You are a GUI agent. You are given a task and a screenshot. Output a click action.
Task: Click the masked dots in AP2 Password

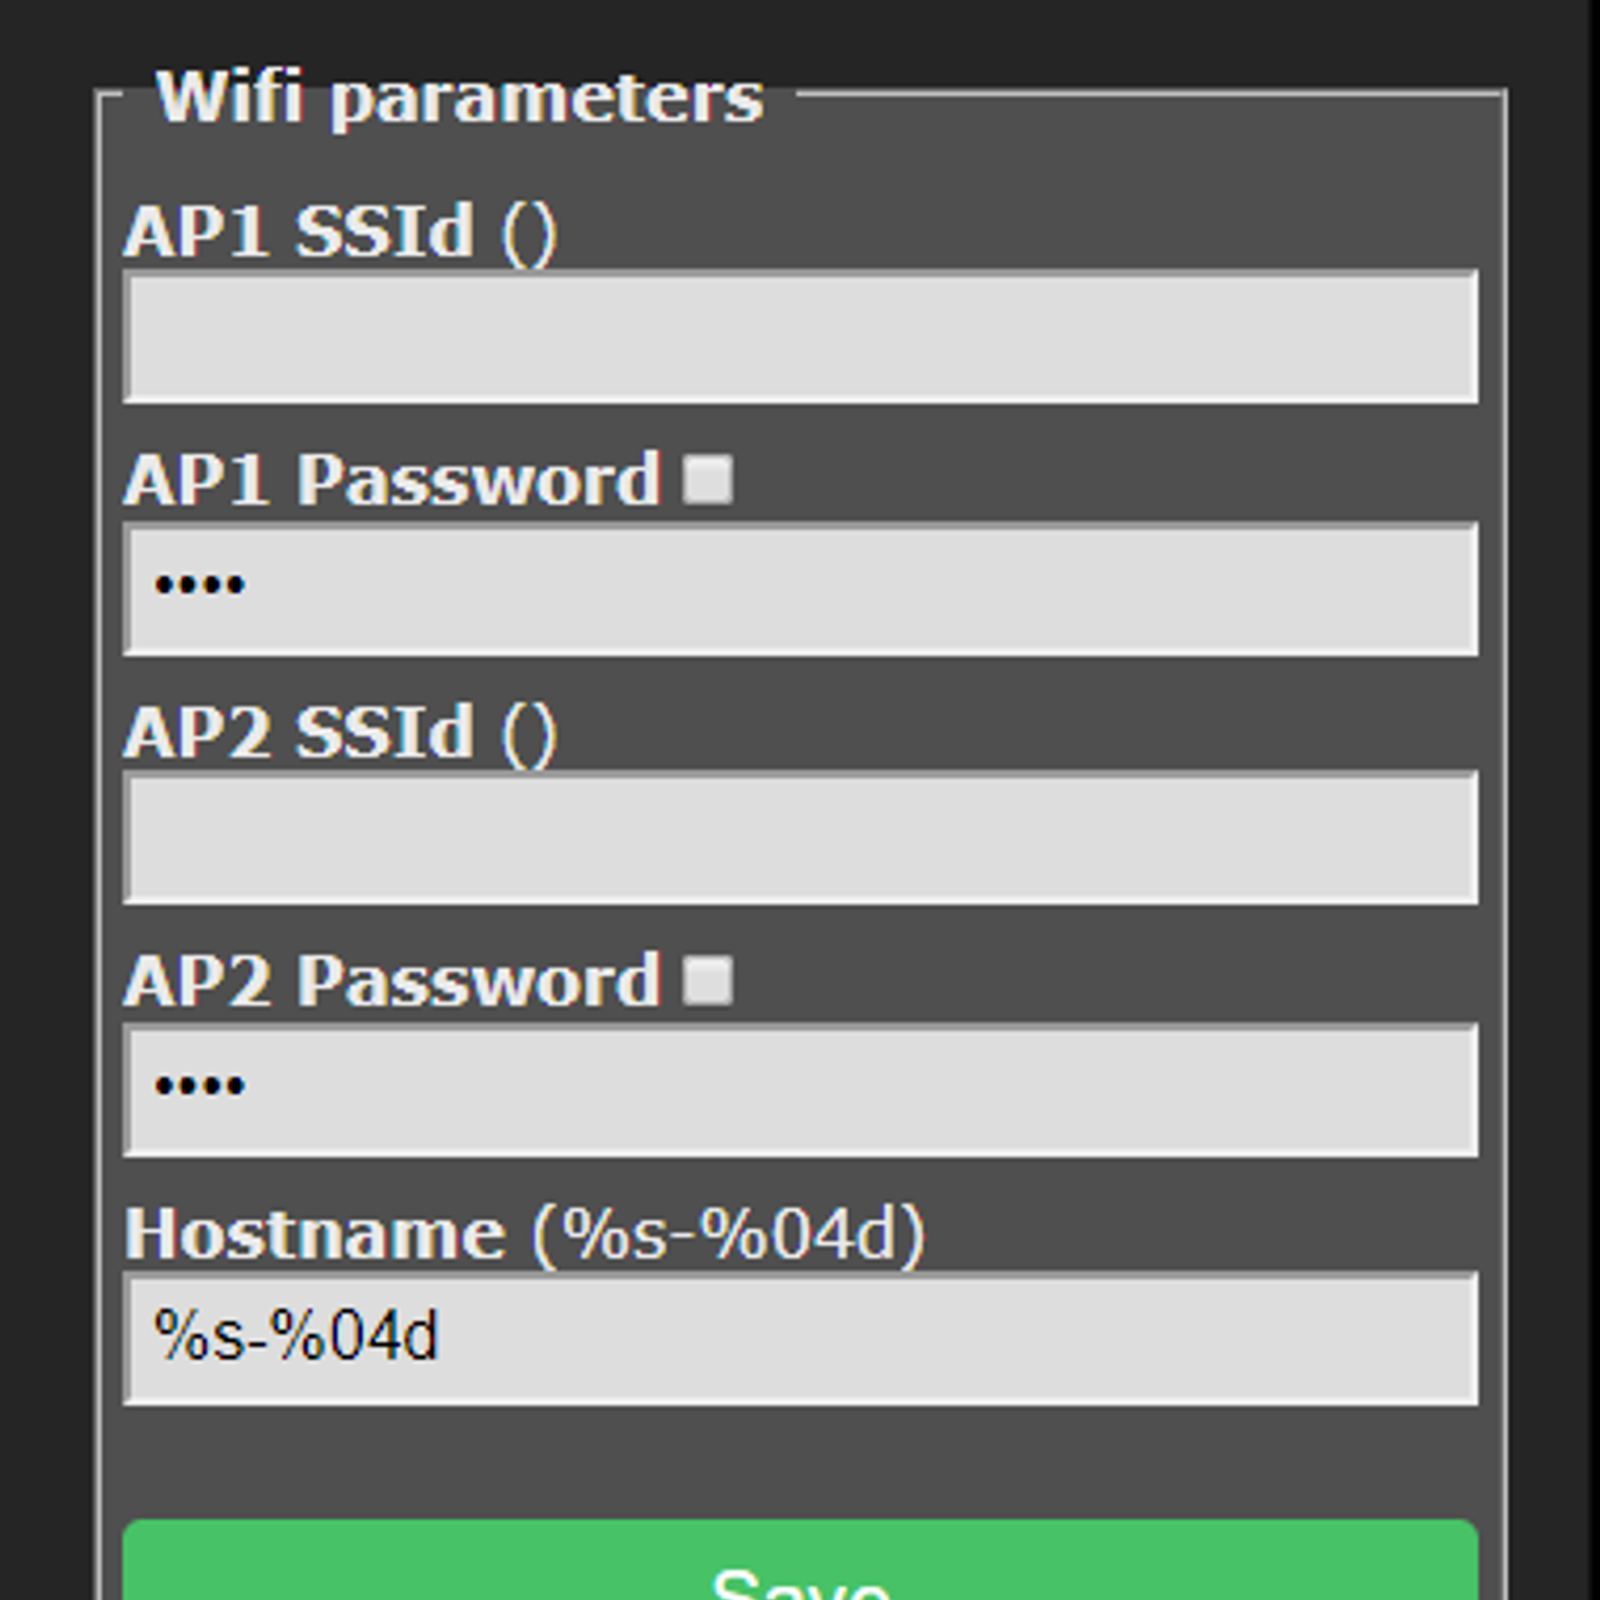point(199,1085)
